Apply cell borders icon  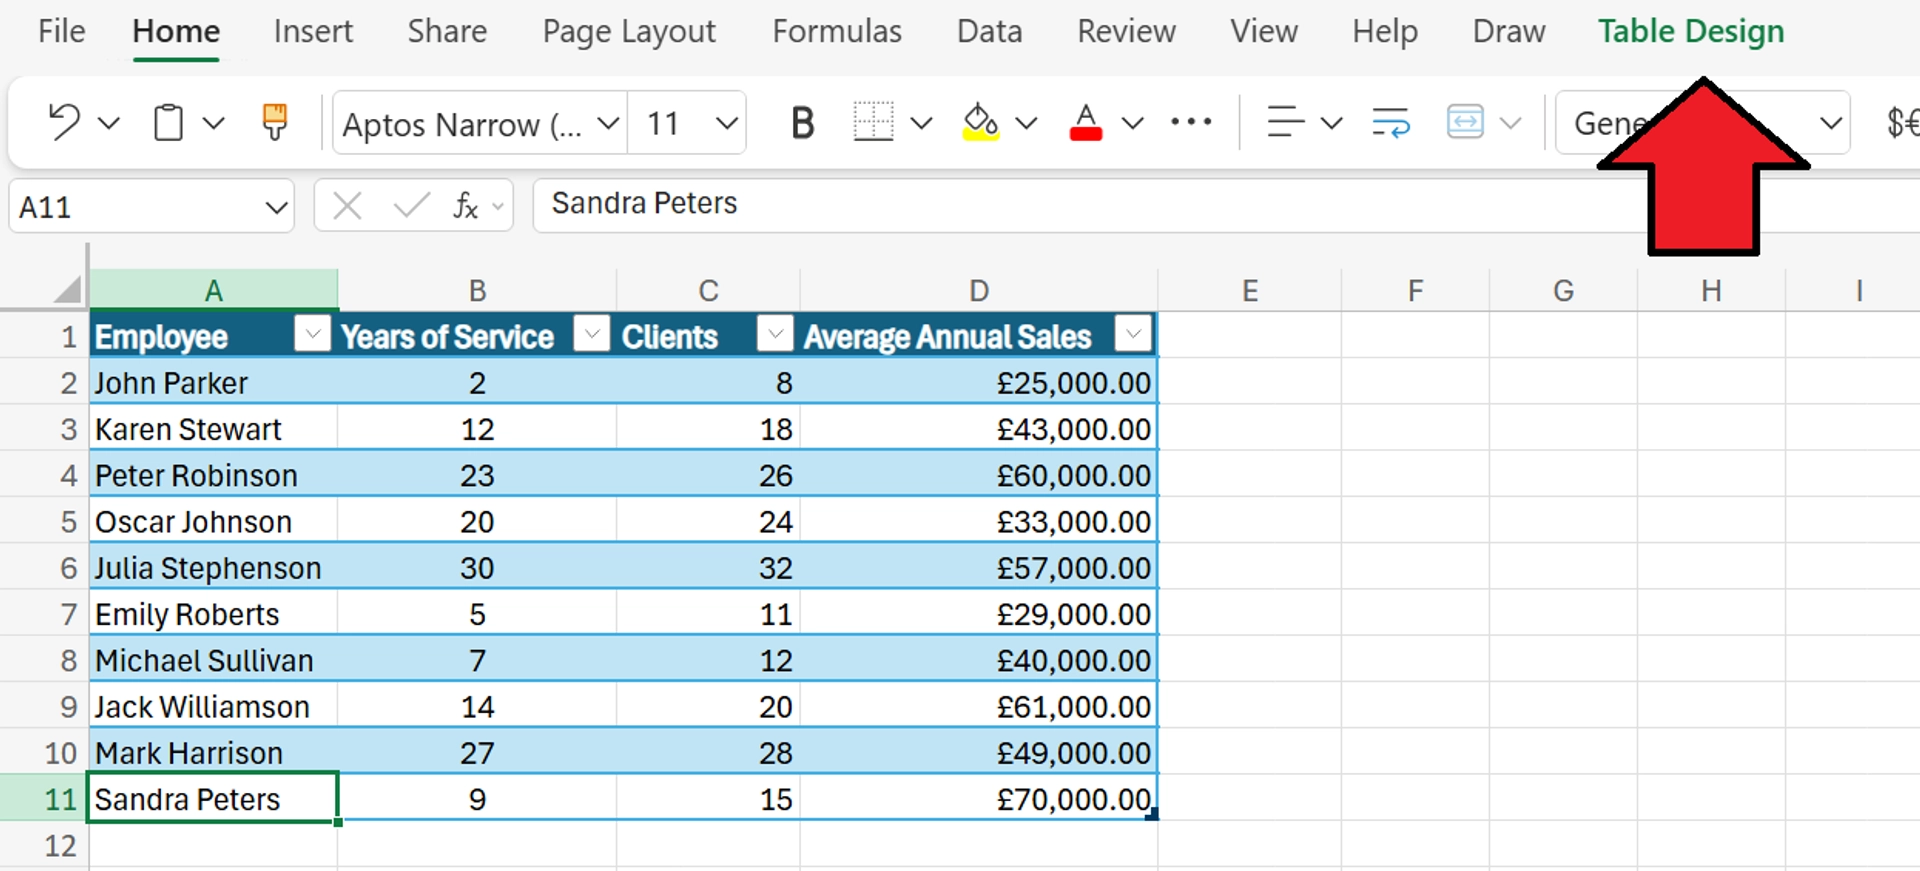click(x=873, y=123)
